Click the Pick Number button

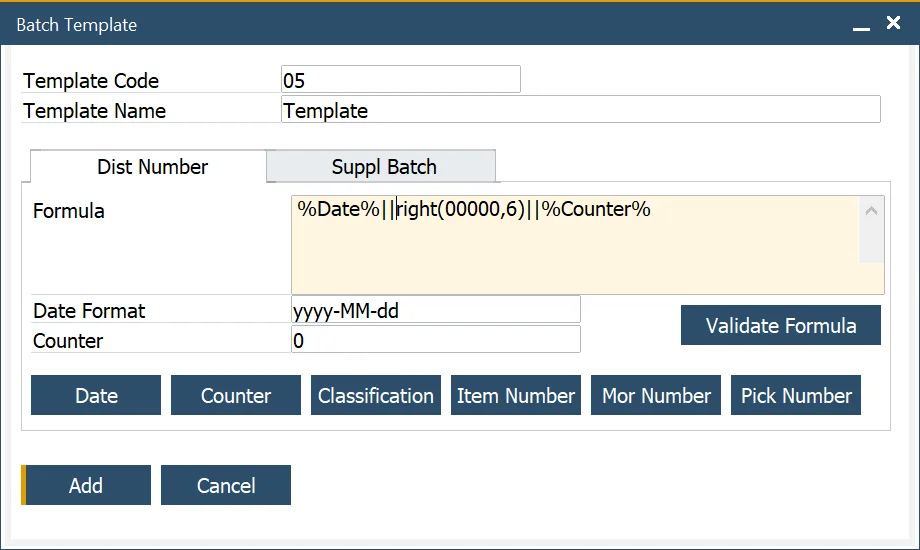click(796, 396)
